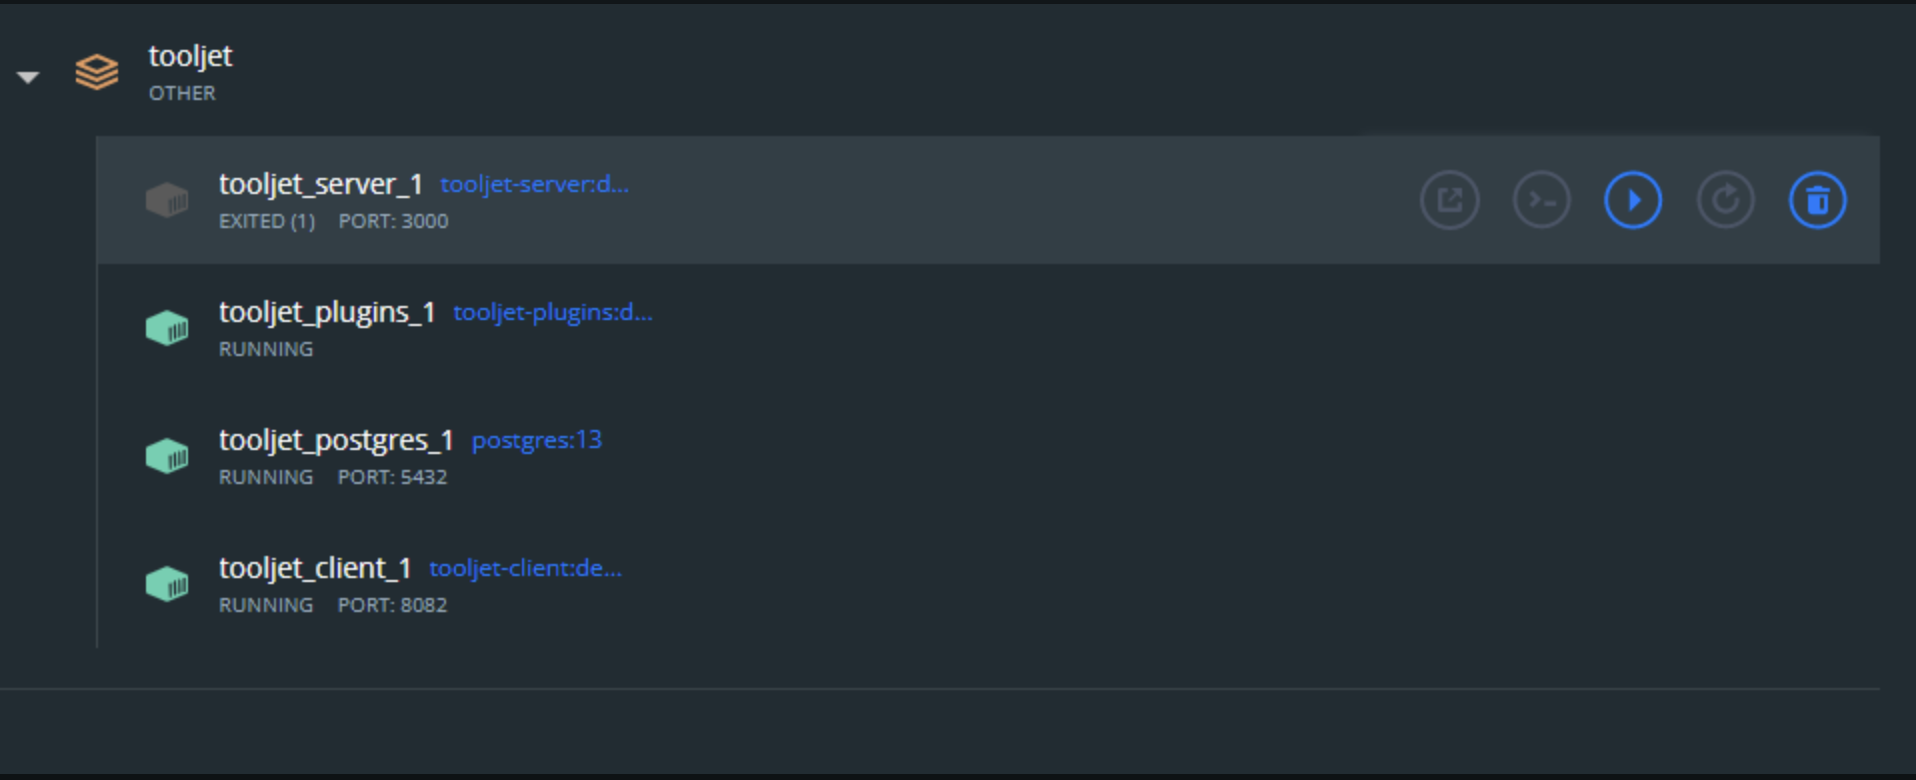This screenshot has width=1916, height=780.
Task: Delete the tooljet_server_1 container
Action: pos(1818,199)
